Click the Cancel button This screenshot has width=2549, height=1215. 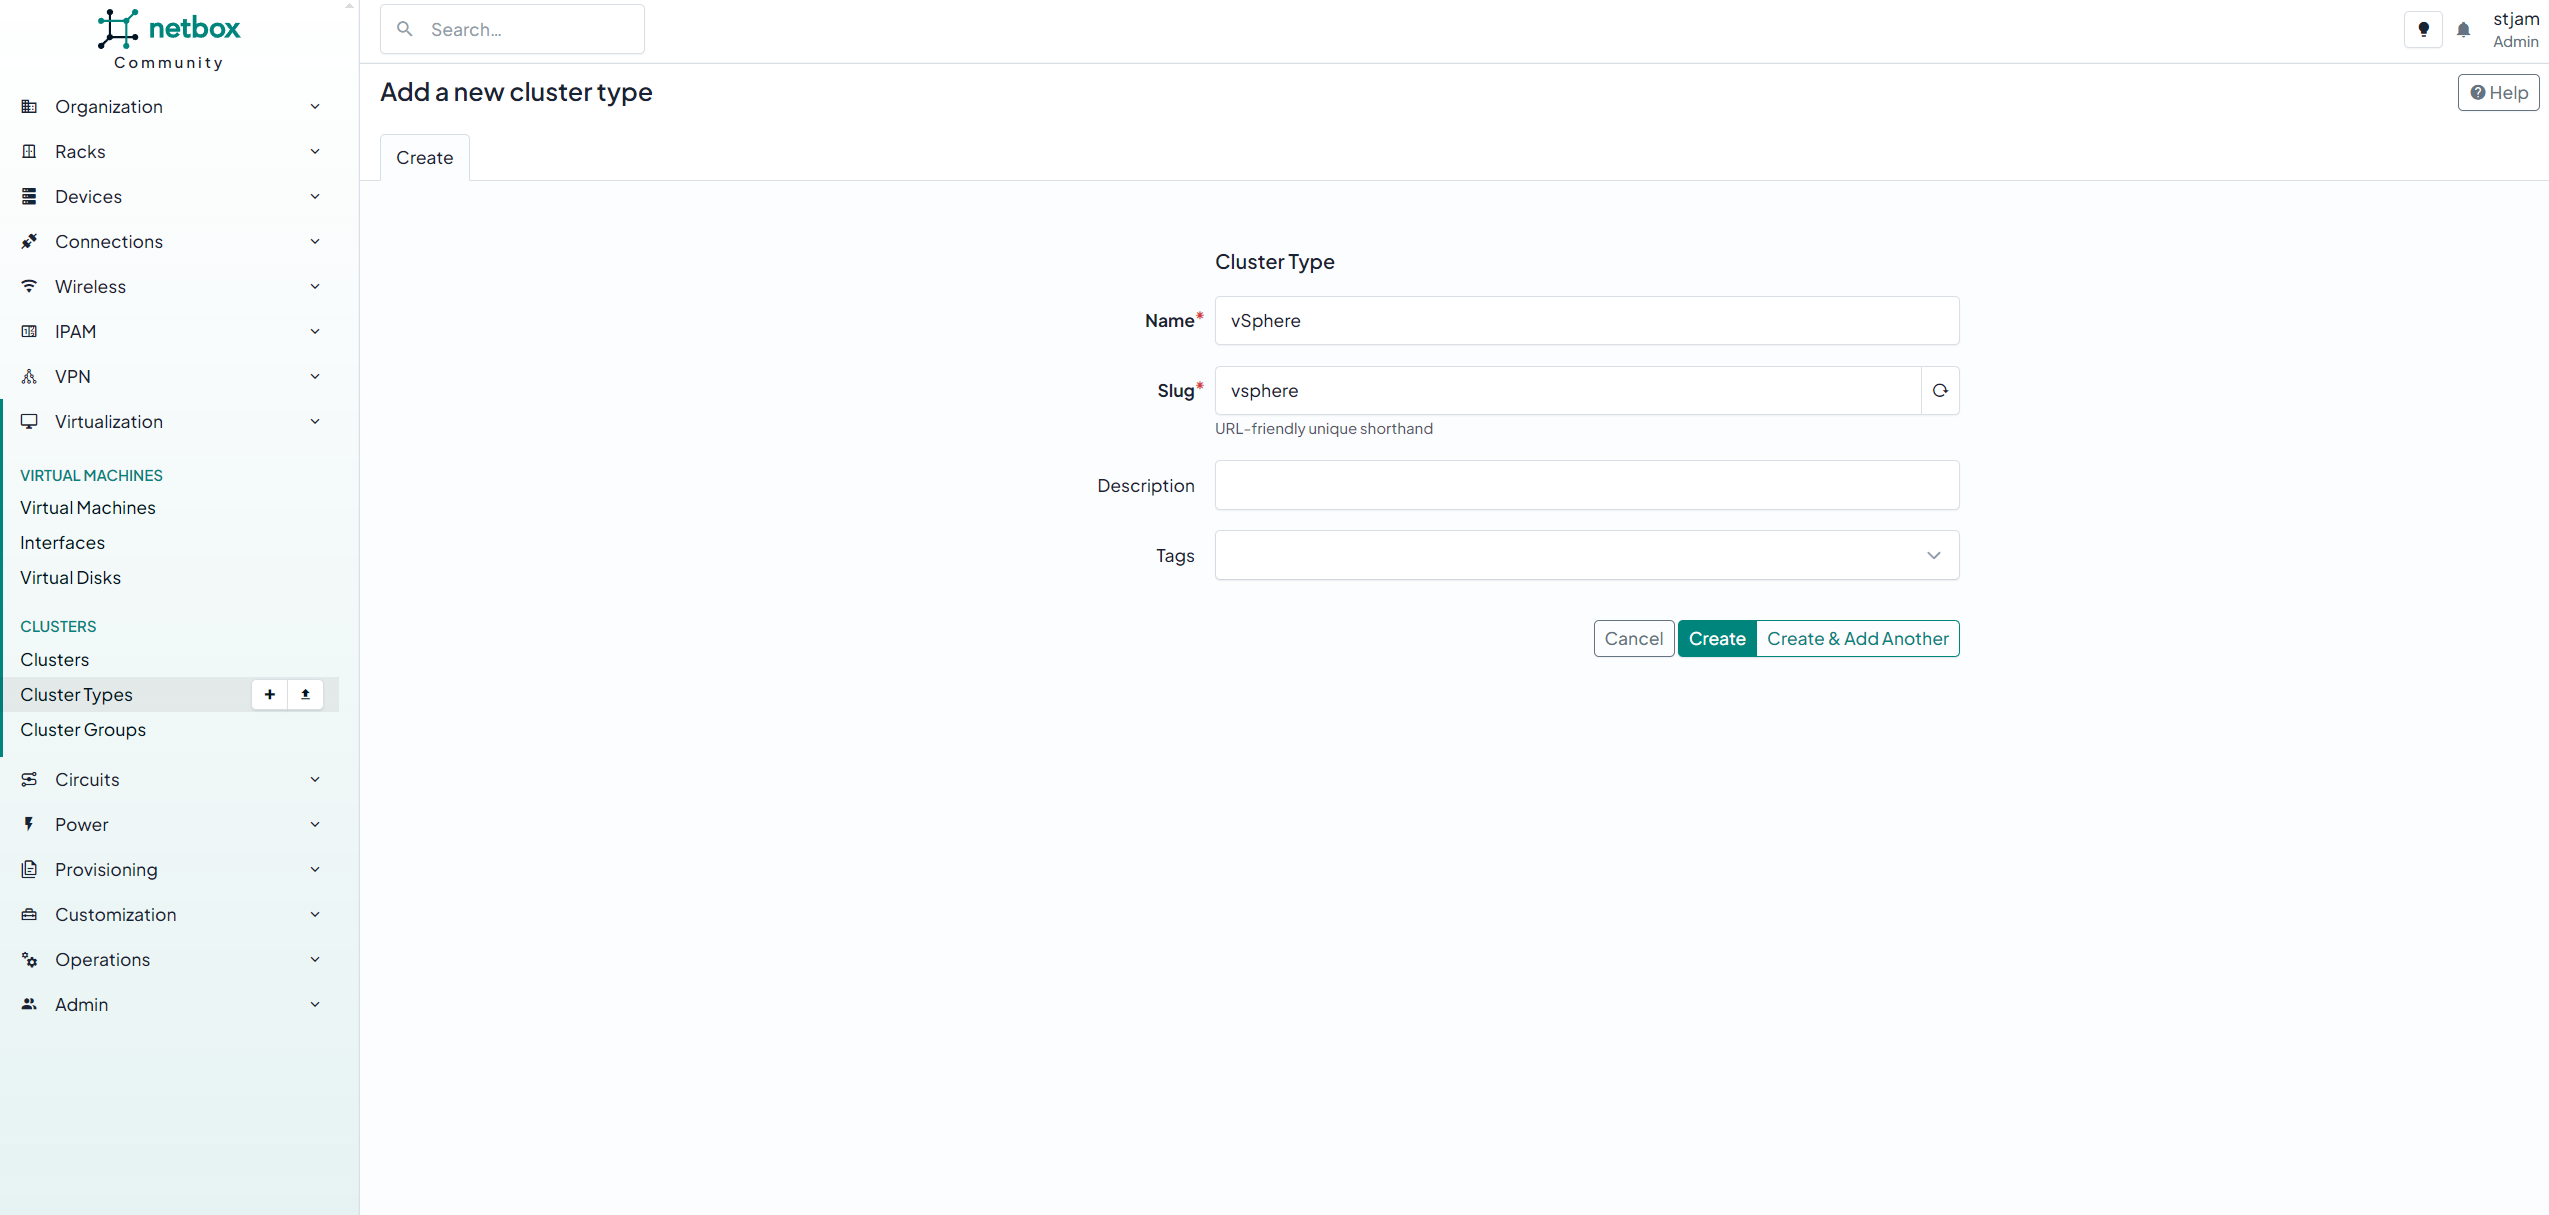tap(1633, 639)
